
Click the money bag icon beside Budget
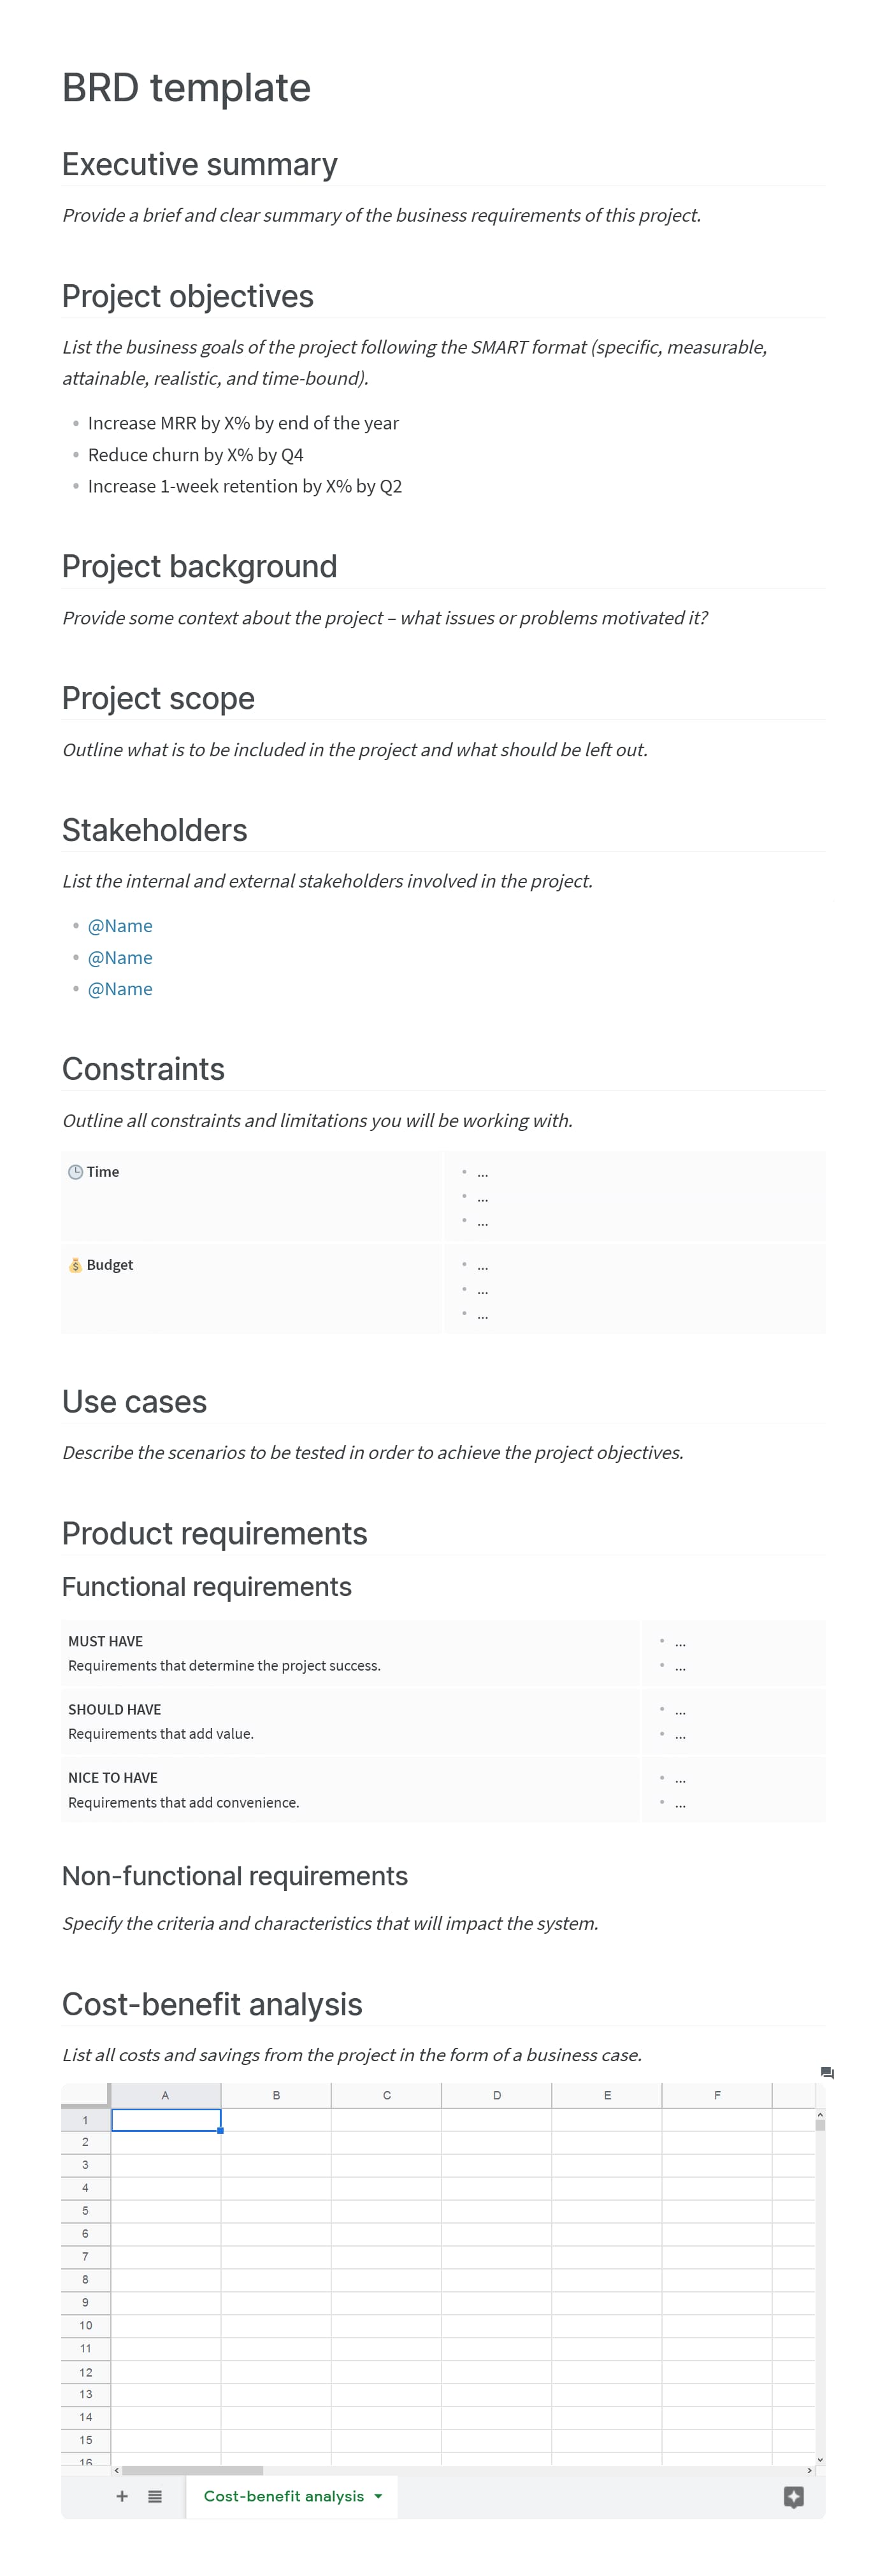pyautogui.click(x=75, y=1265)
